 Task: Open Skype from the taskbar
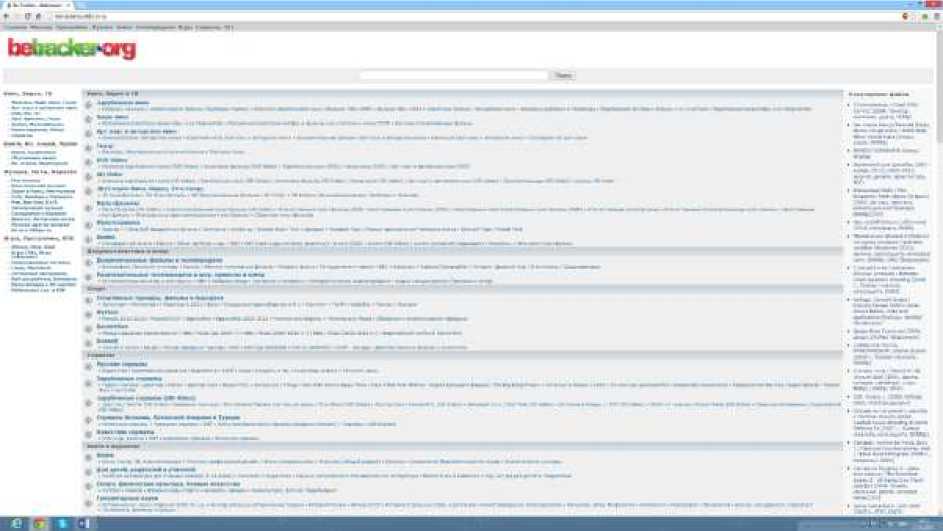click(62, 524)
